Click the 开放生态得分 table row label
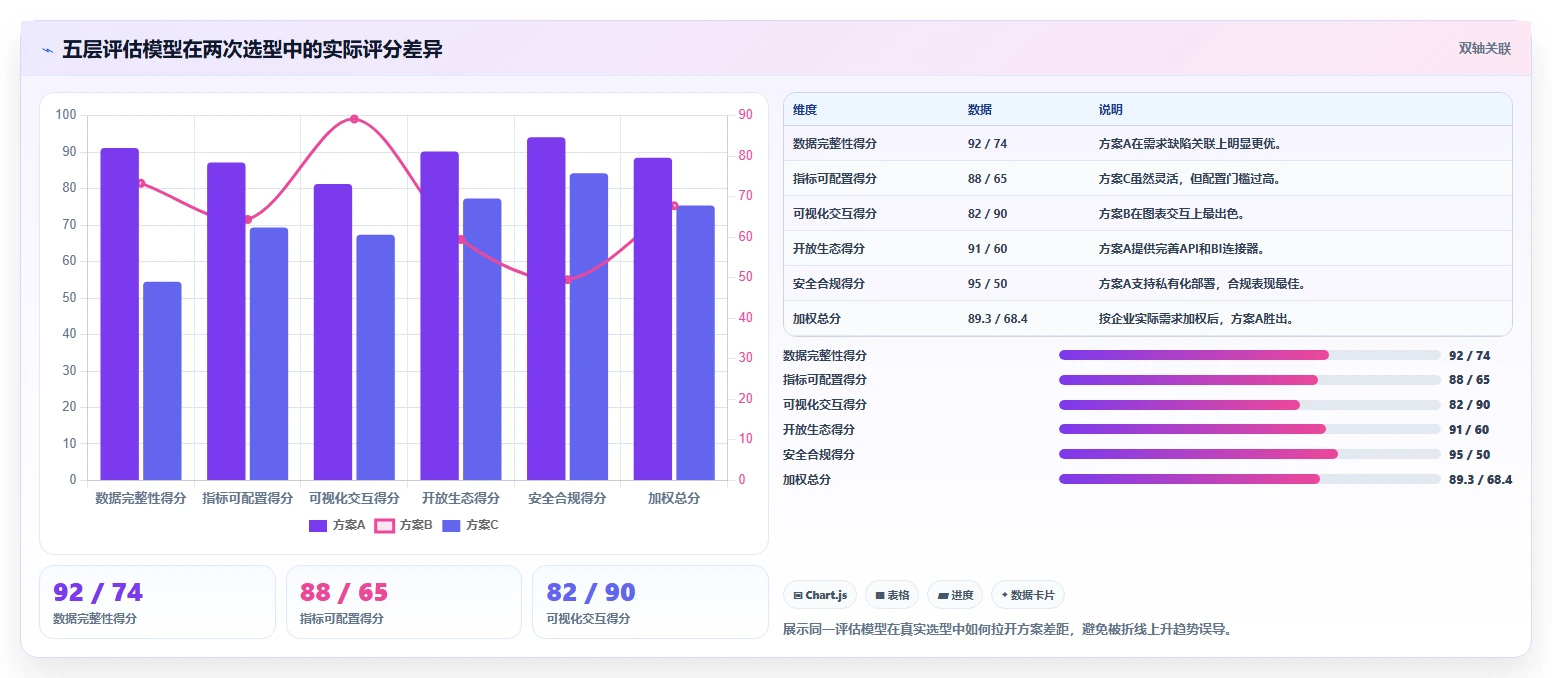The width and height of the screenshot is (1552, 678). point(829,249)
